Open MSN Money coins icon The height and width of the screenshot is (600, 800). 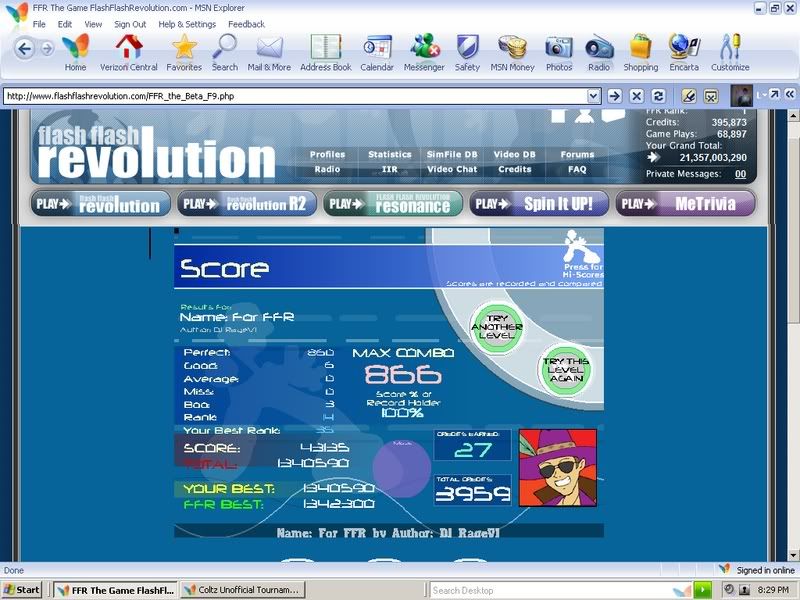click(x=514, y=49)
